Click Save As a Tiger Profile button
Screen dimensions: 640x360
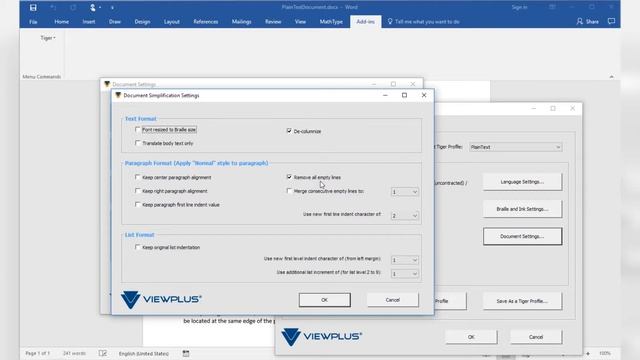[x=522, y=301]
